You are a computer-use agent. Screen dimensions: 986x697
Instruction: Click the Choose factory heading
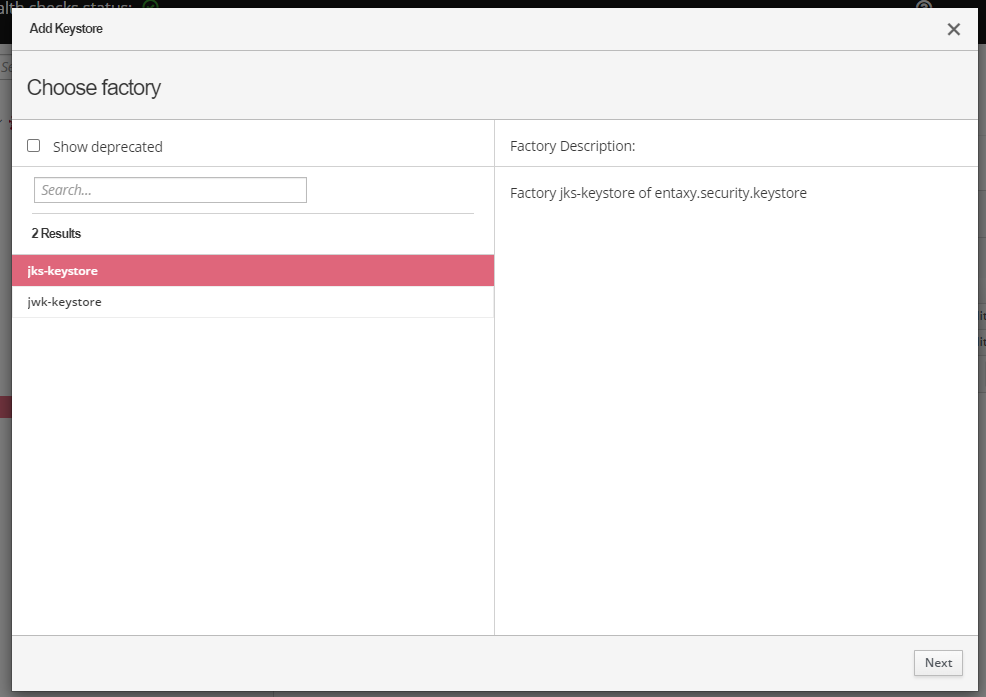94,88
